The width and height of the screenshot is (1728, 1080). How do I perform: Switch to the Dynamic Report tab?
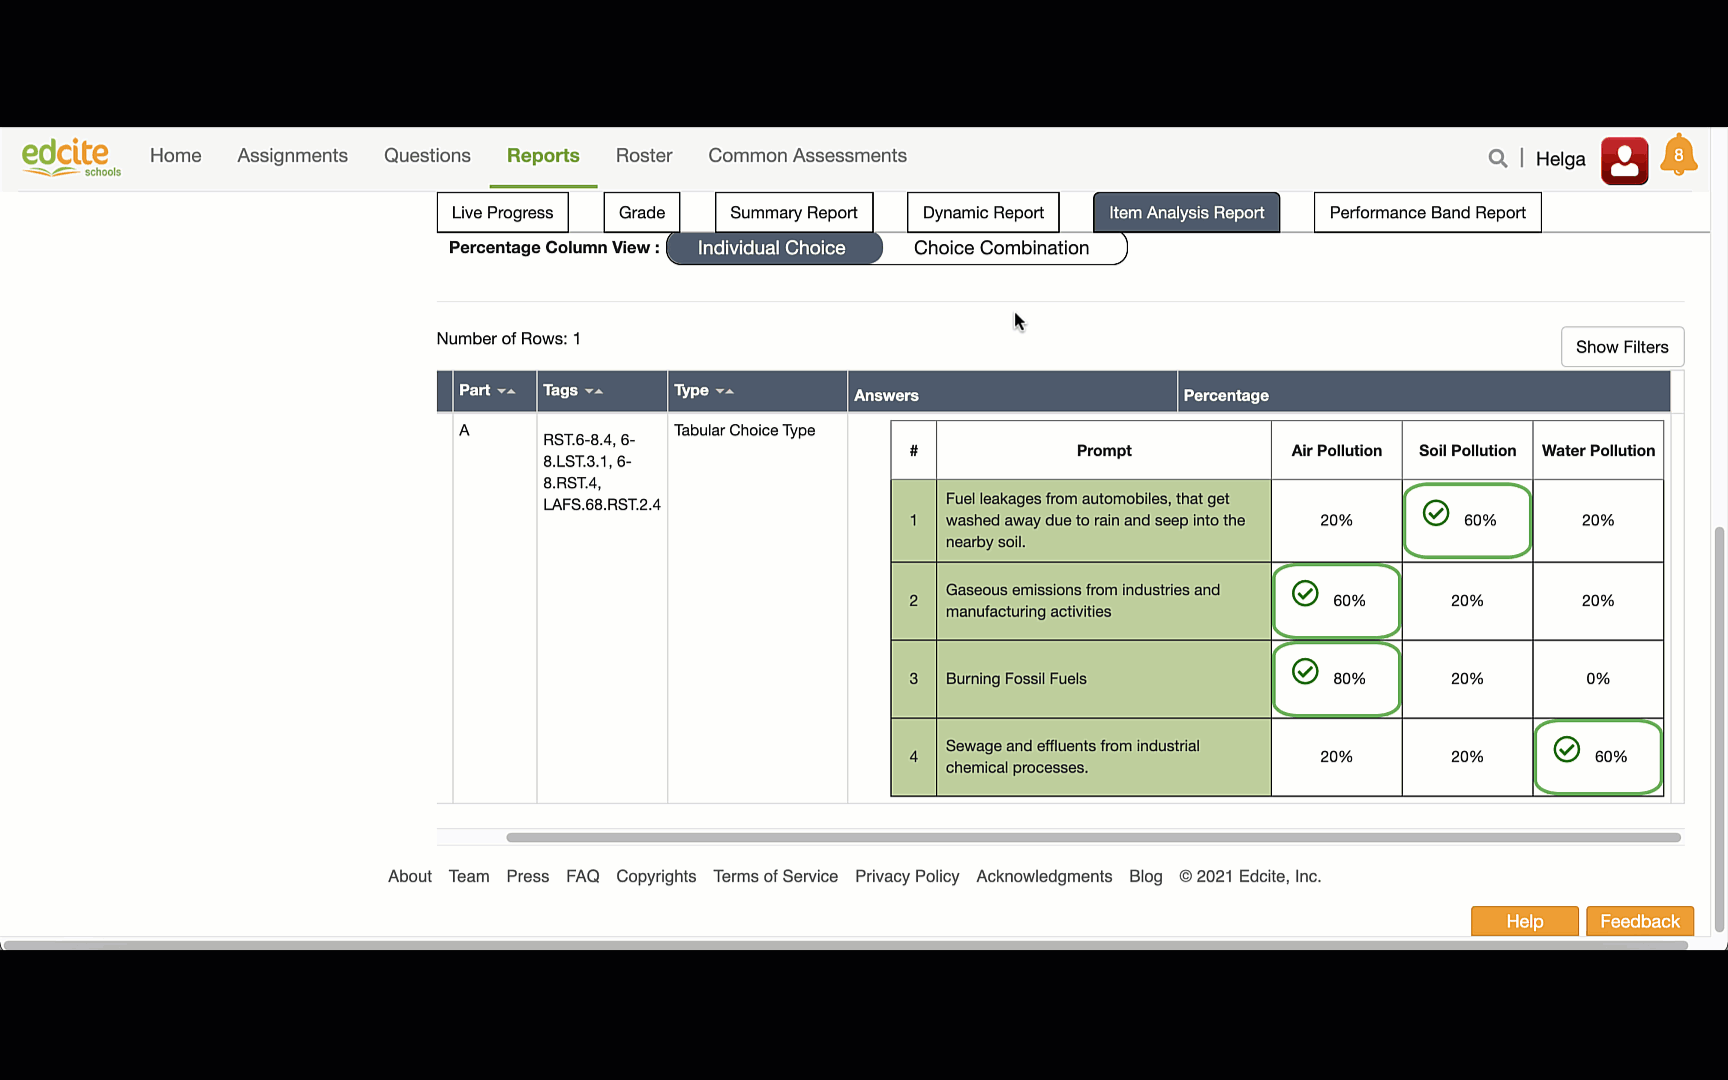(x=983, y=213)
